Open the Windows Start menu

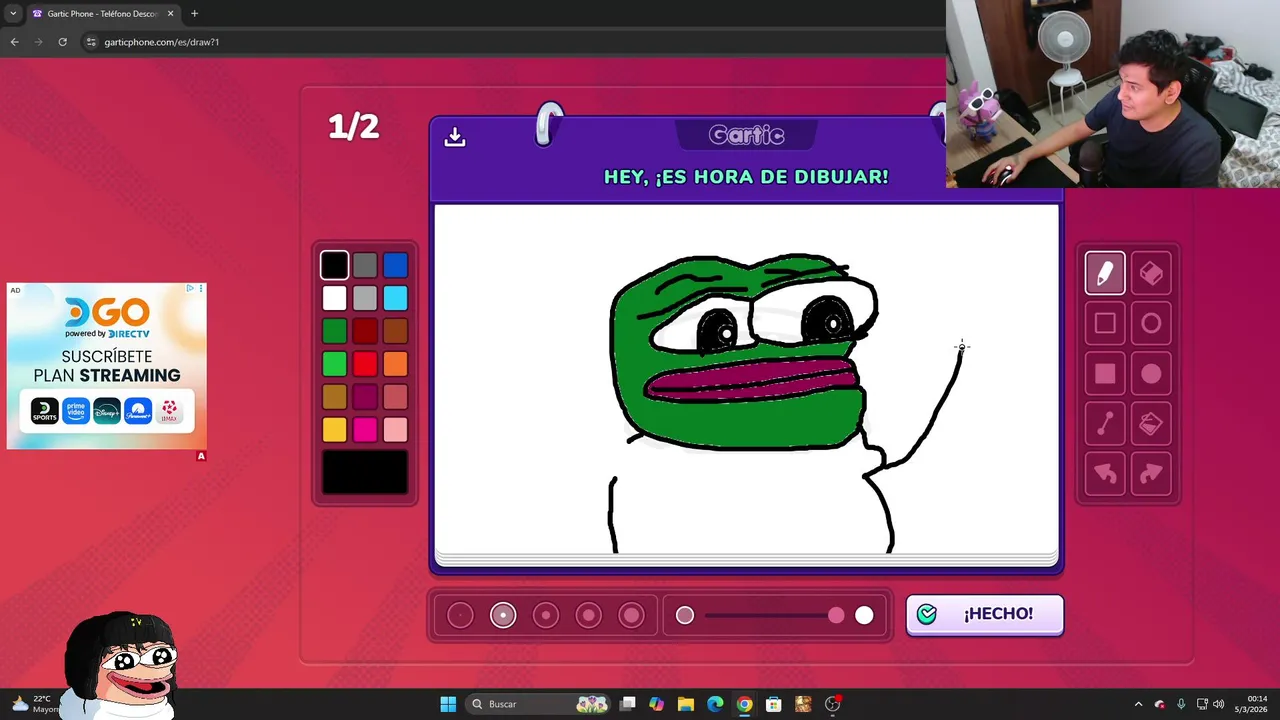(x=448, y=704)
